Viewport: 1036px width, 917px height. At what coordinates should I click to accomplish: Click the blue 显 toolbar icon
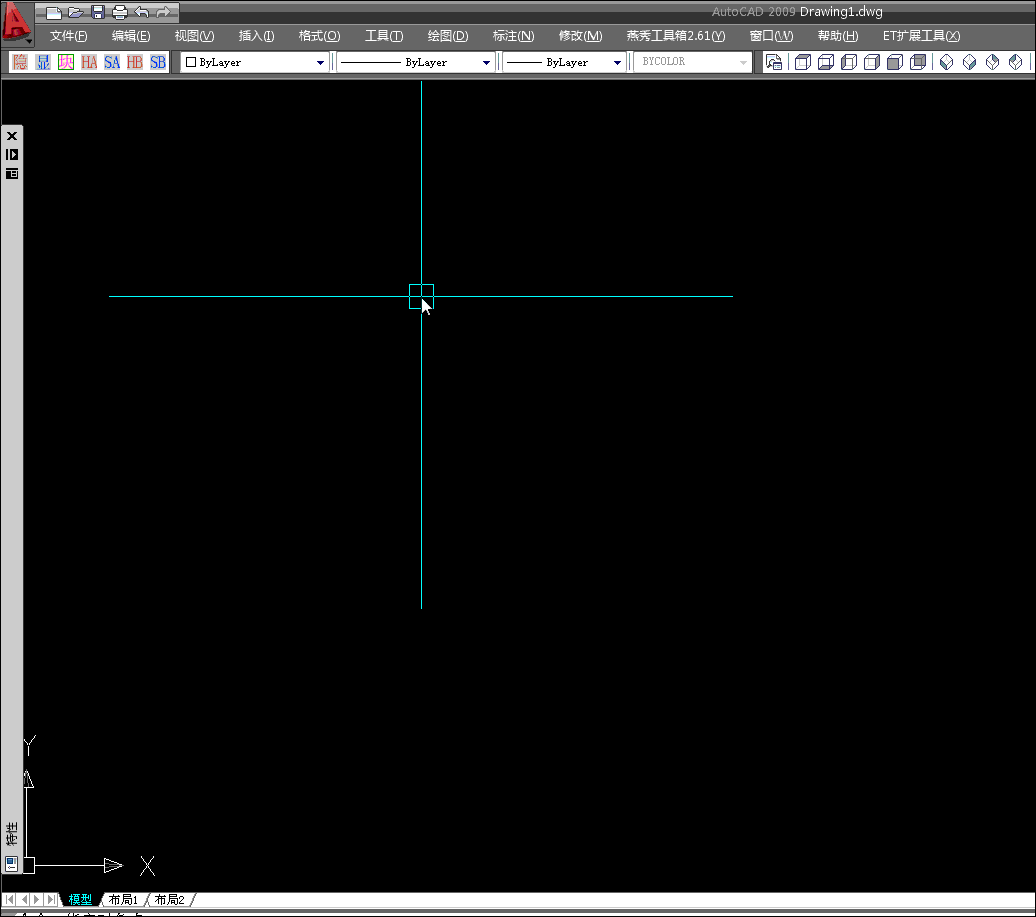pos(43,62)
